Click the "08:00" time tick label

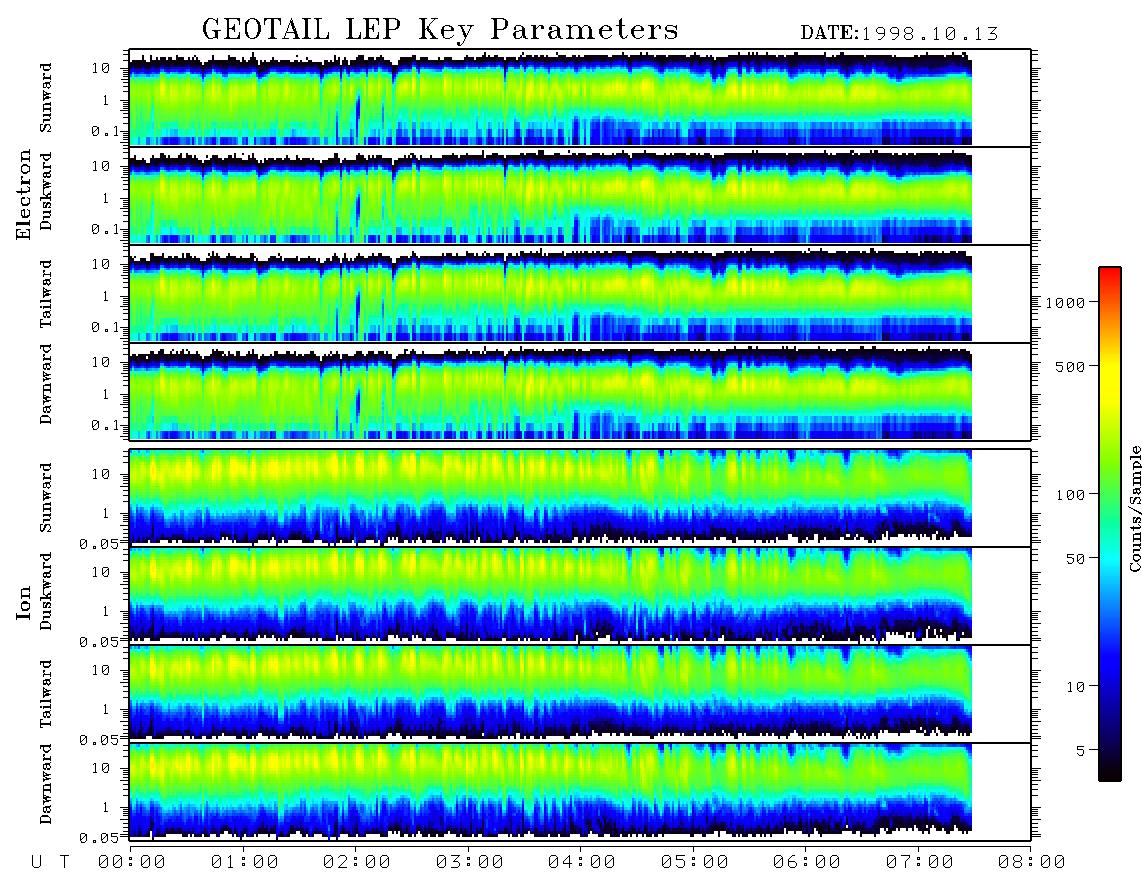click(1031, 862)
